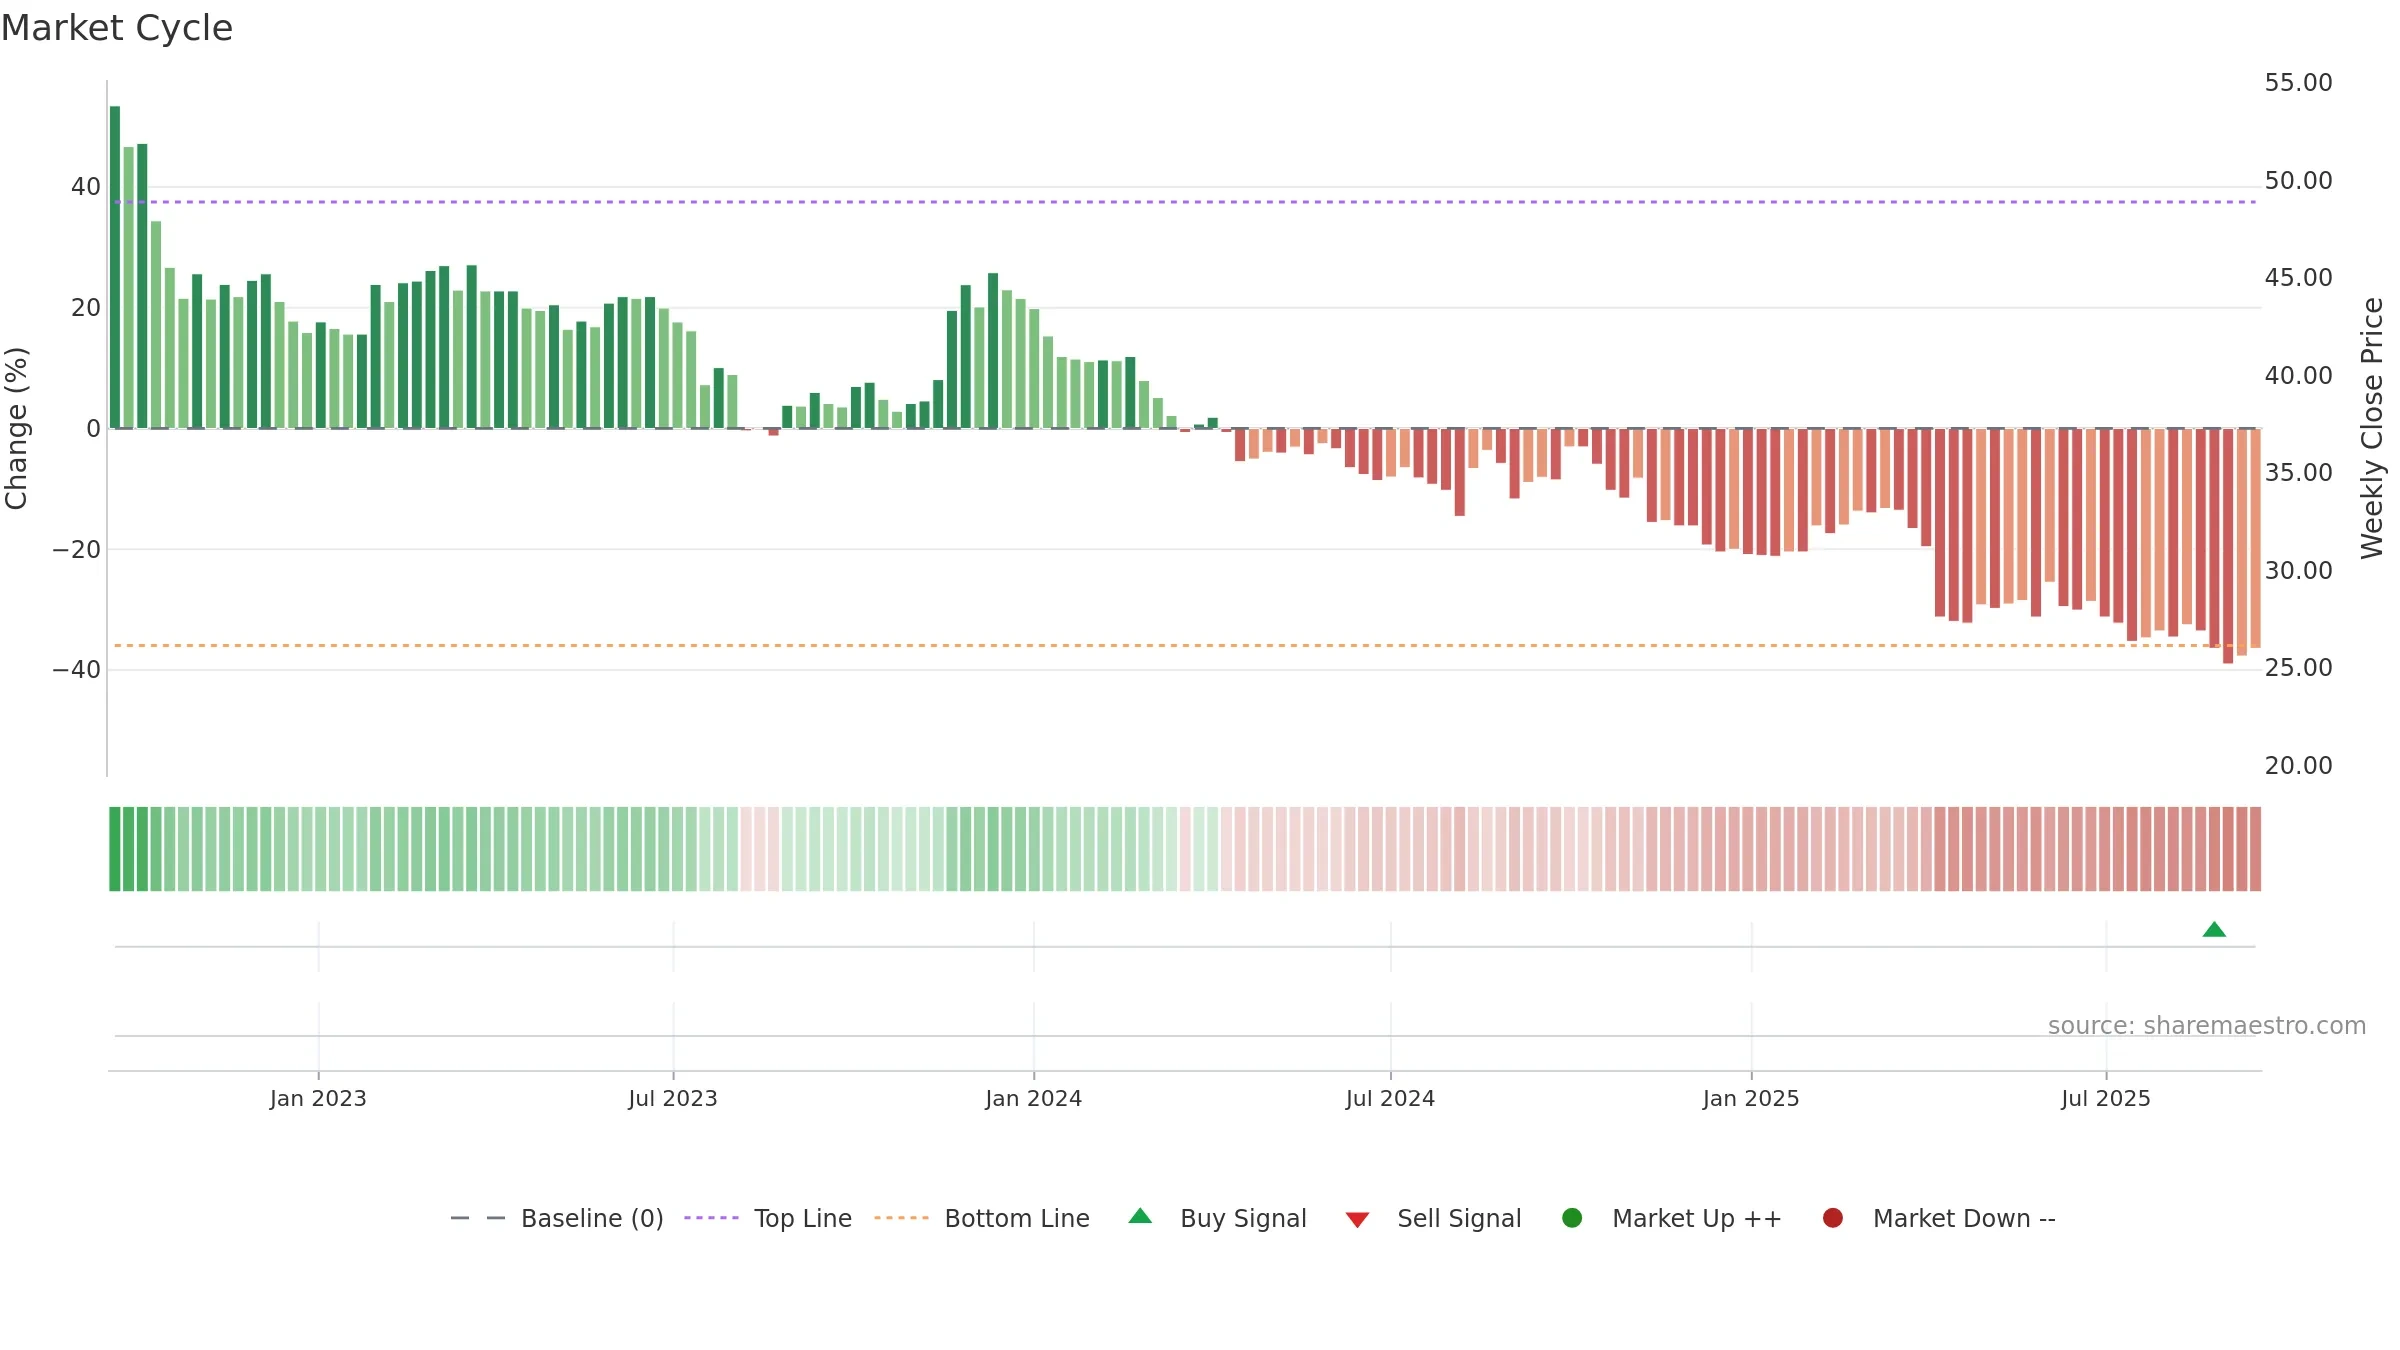2400x1350 pixels.
Task: Click the 55.00 price axis value
Action: pyautogui.click(x=2298, y=83)
